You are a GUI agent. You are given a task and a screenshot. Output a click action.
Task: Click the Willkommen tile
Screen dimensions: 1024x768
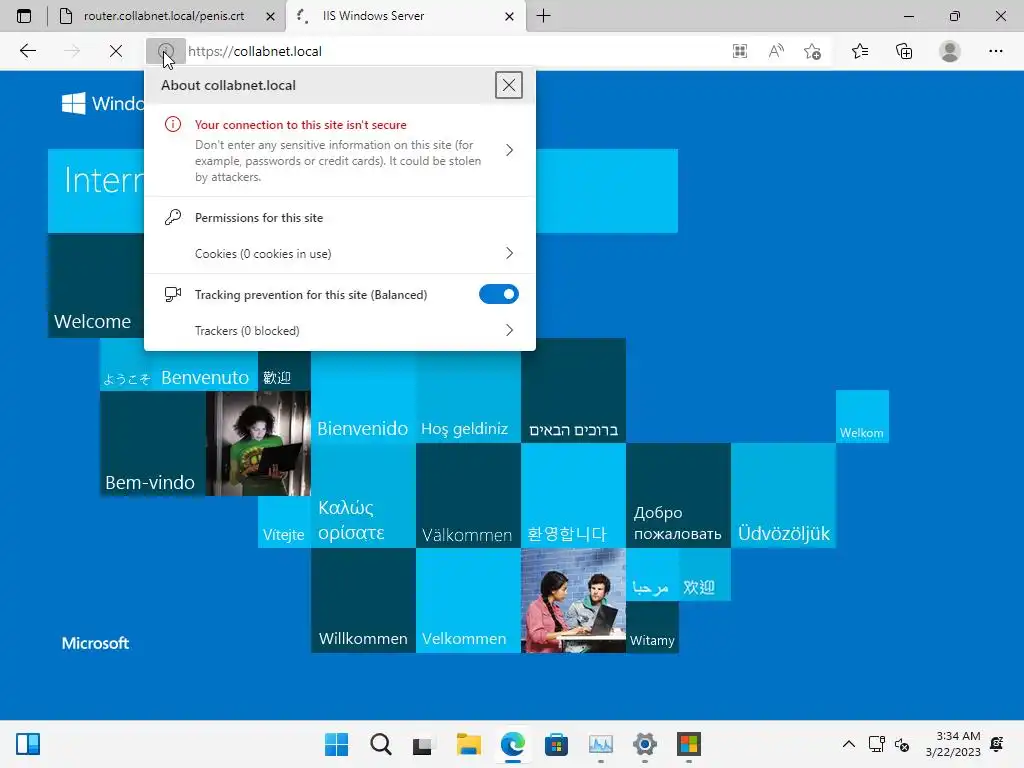[x=363, y=600]
